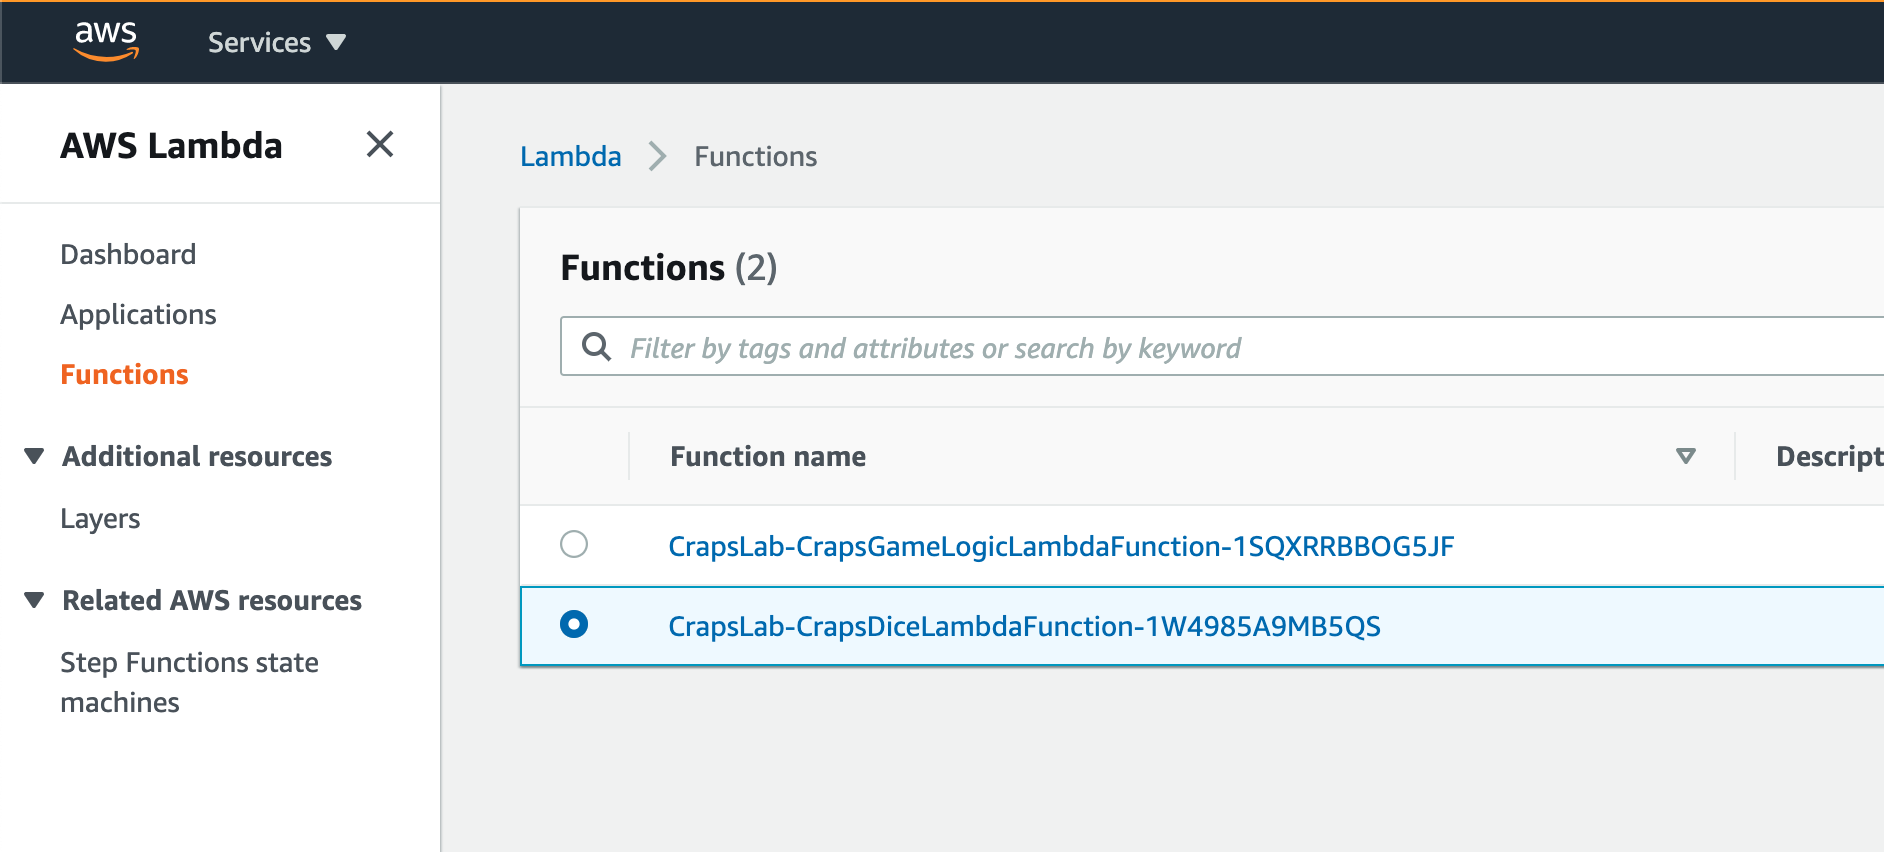Select the CrapsDiceLambdaFunction radio button
Image resolution: width=1884 pixels, height=852 pixels.
[574, 624]
